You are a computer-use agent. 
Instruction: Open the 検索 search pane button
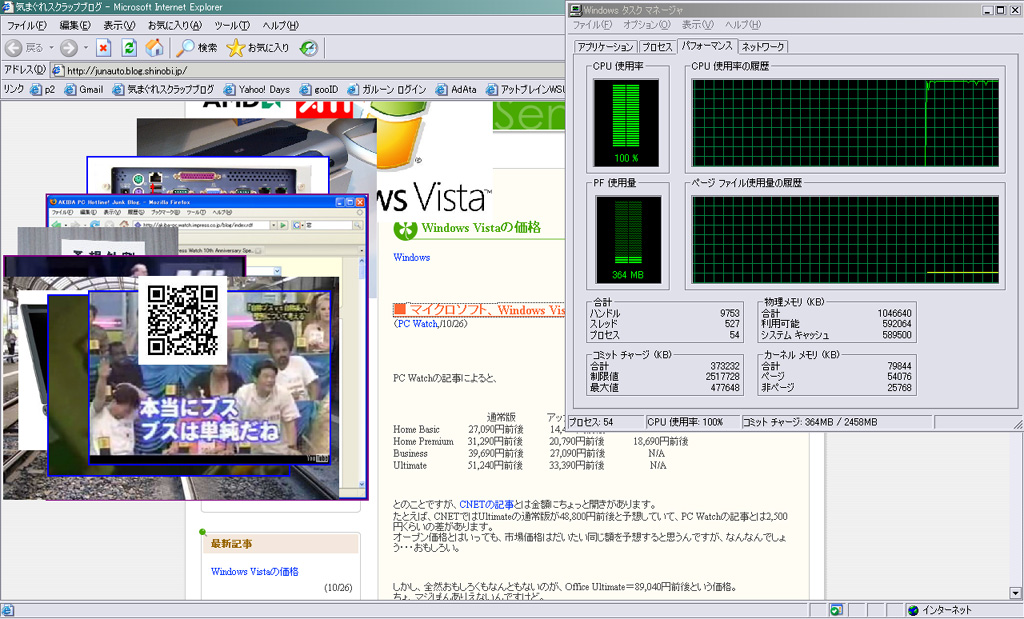coord(197,48)
